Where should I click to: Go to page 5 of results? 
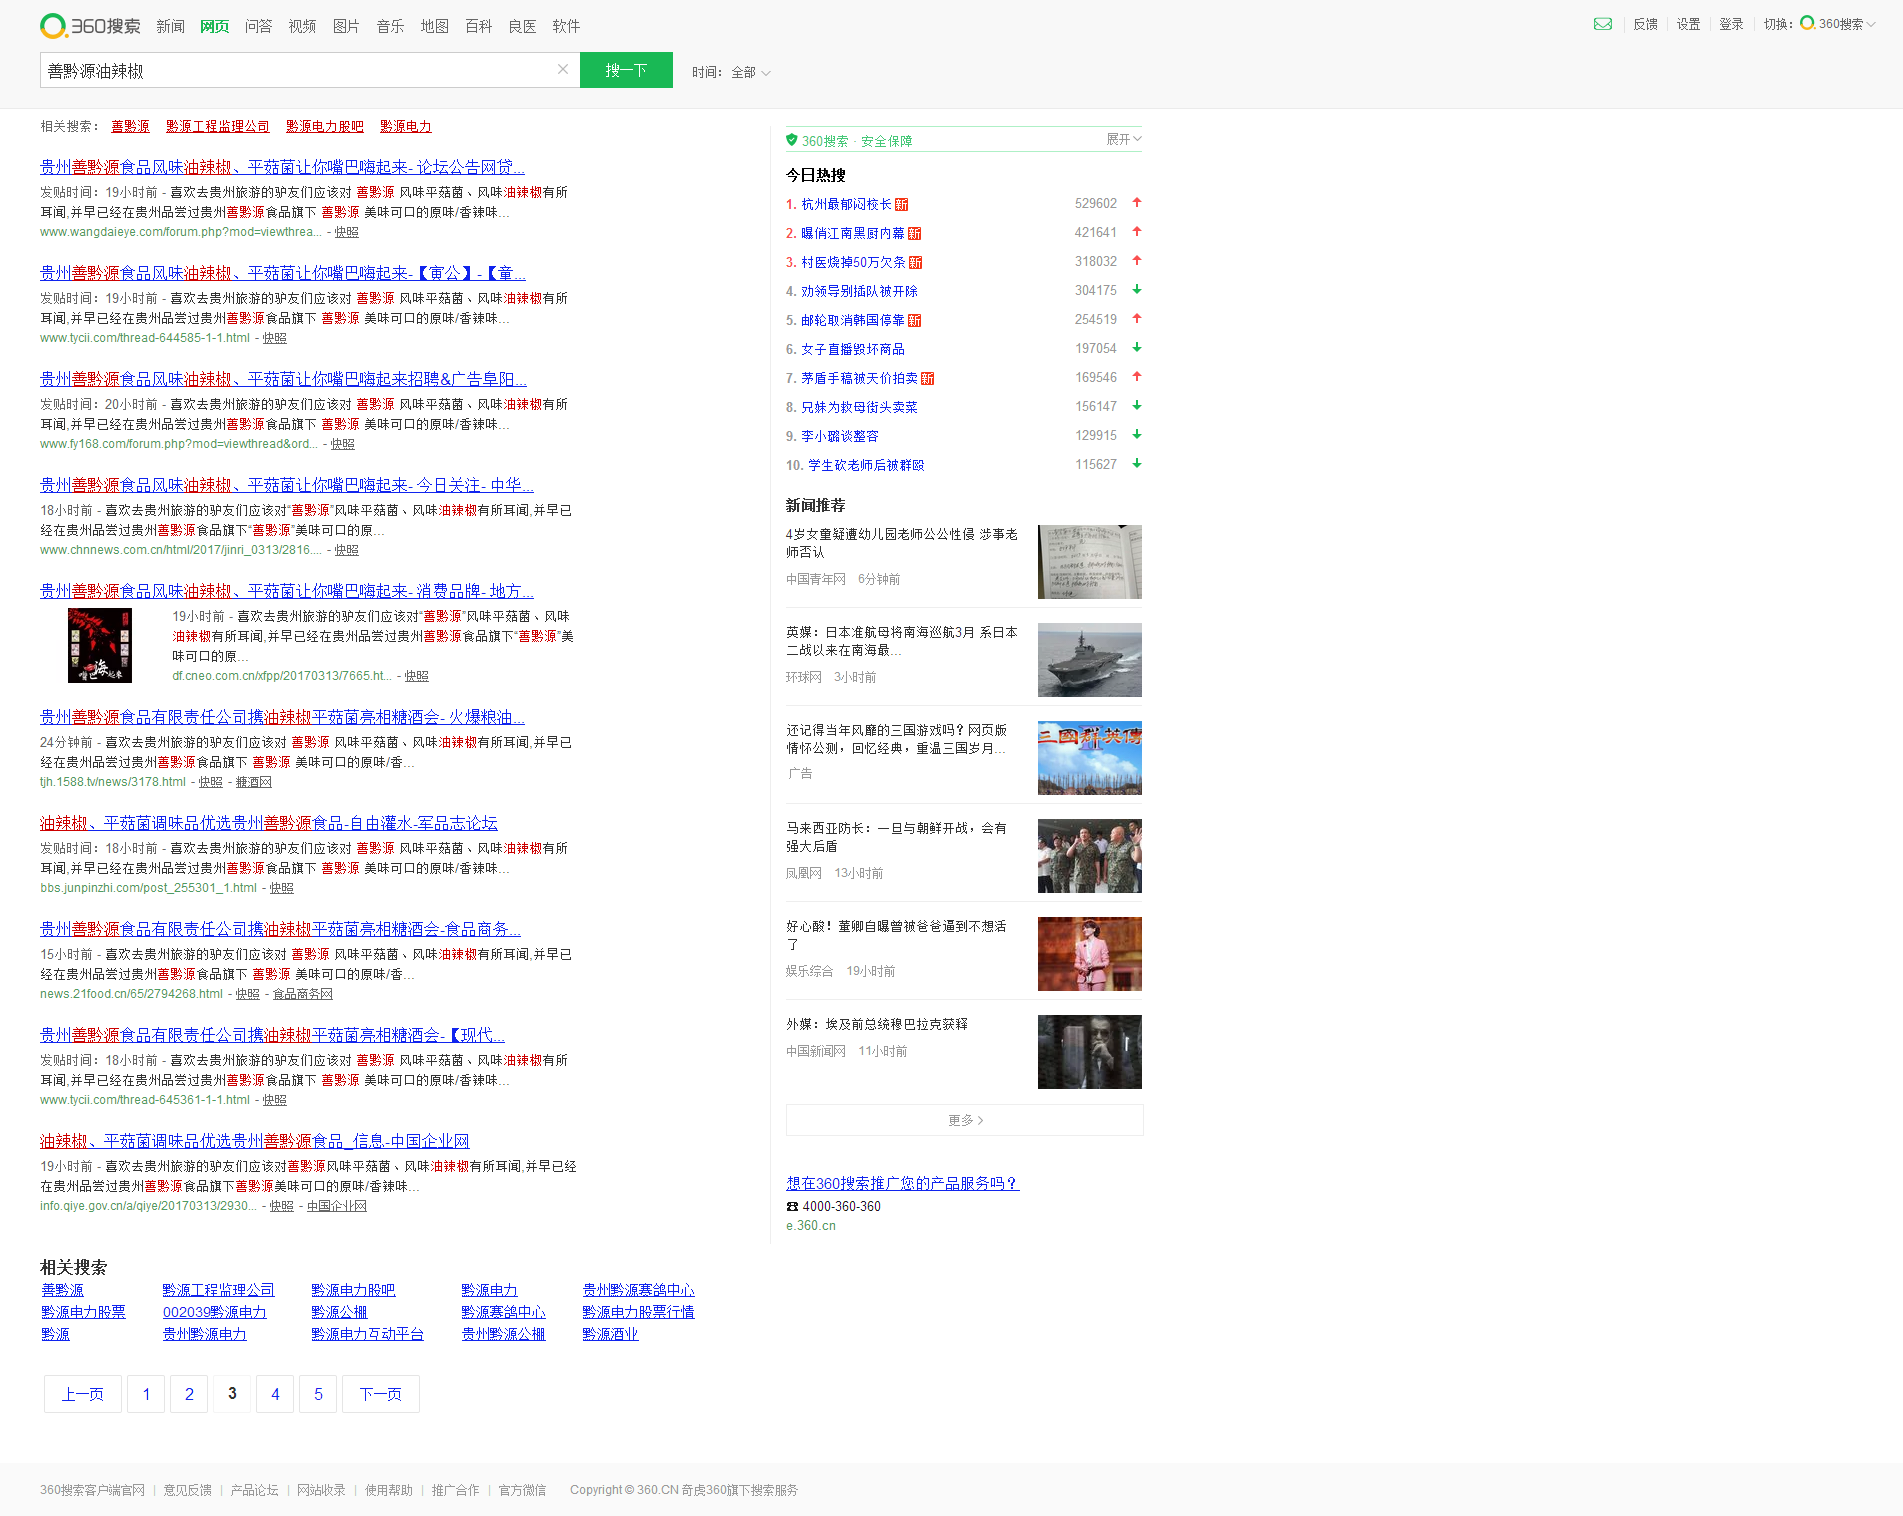(318, 1394)
